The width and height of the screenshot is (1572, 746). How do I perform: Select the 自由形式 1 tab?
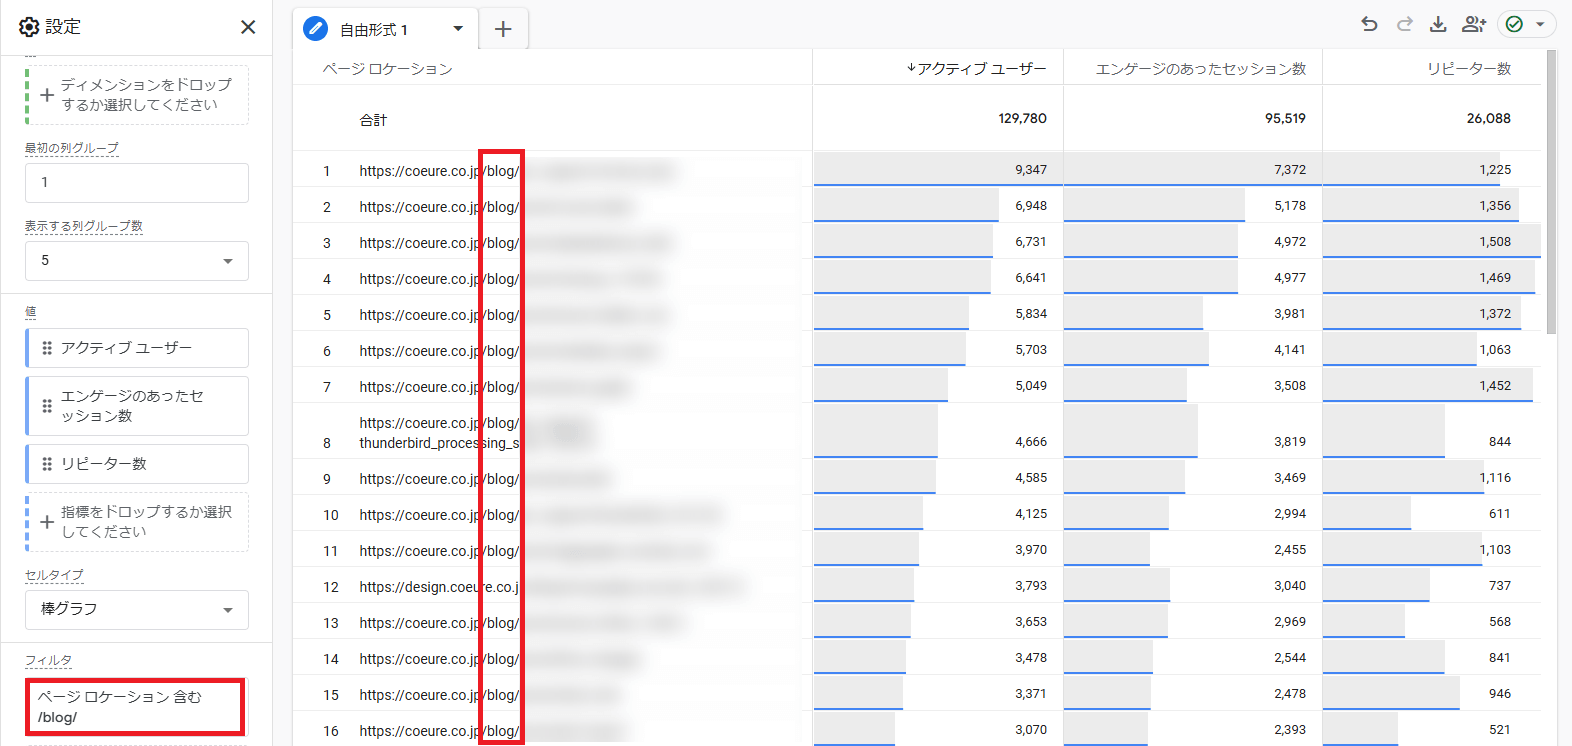(373, 30)
